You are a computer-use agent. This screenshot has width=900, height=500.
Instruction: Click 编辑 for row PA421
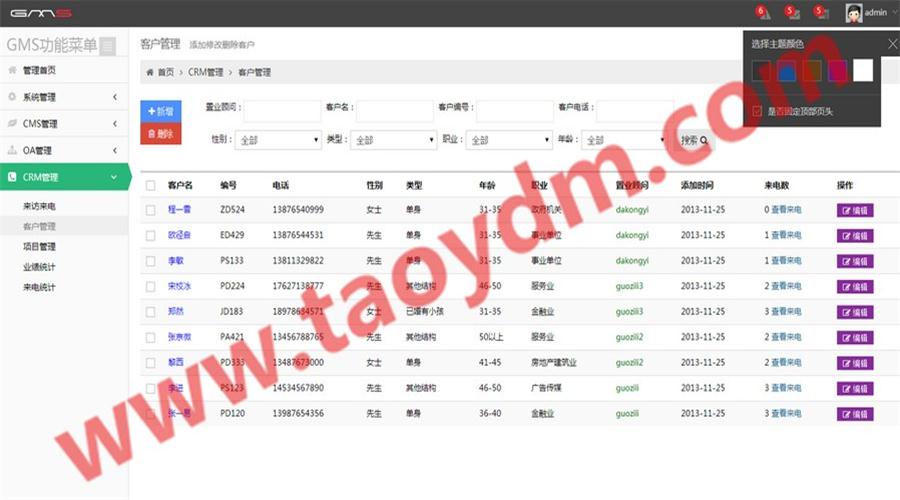point(855,338)
